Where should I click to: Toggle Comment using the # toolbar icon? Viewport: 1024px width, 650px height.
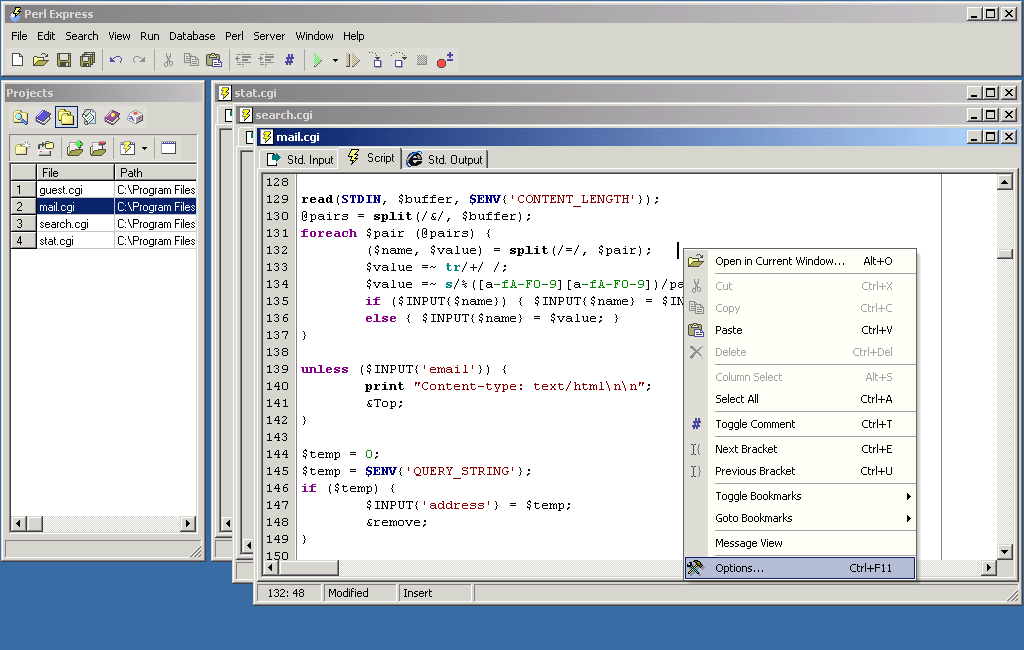[289, 60]
